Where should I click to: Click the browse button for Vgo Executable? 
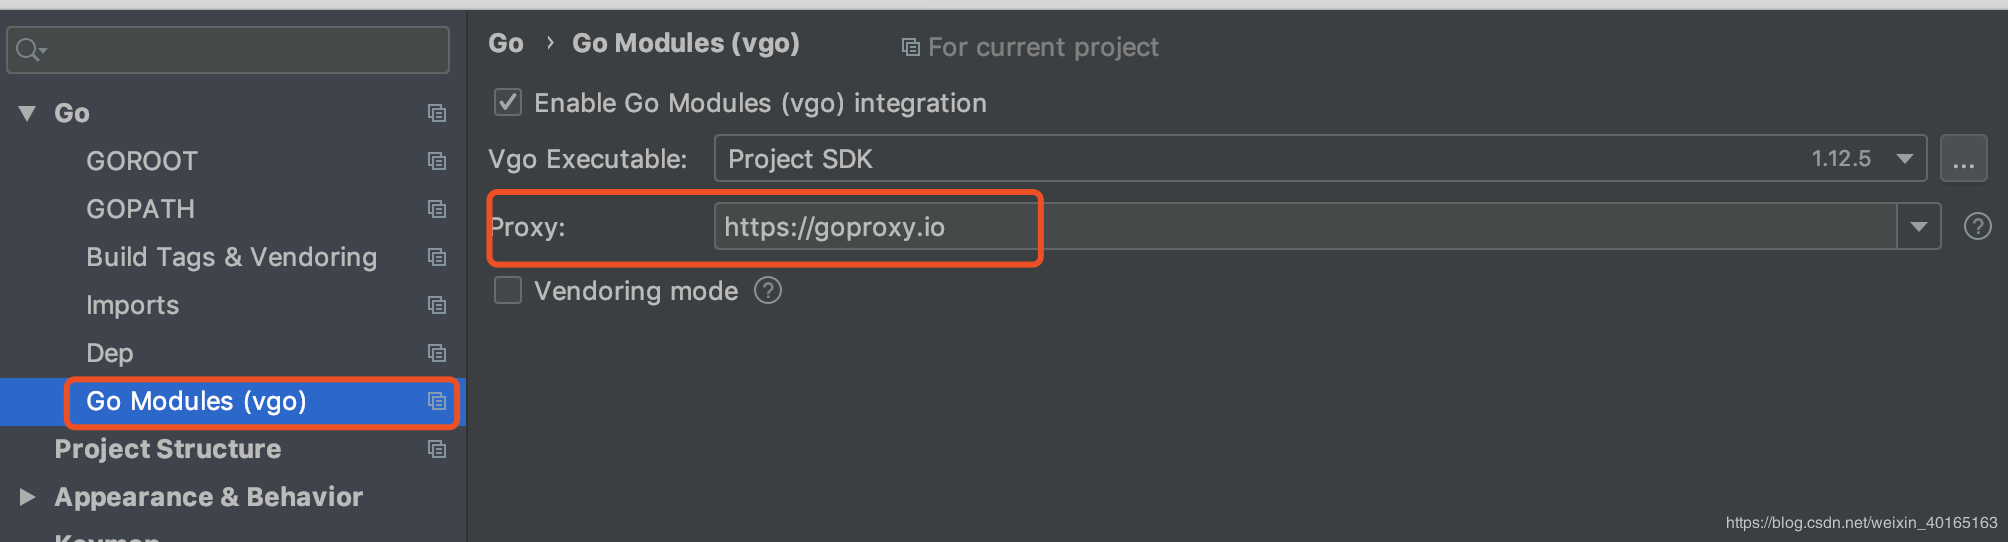1963,159
